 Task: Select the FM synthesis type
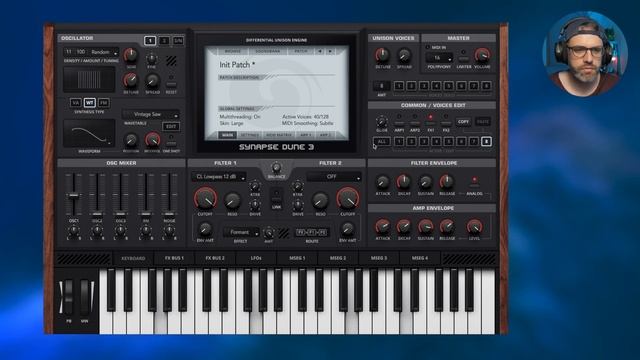(x=103, y=102)
